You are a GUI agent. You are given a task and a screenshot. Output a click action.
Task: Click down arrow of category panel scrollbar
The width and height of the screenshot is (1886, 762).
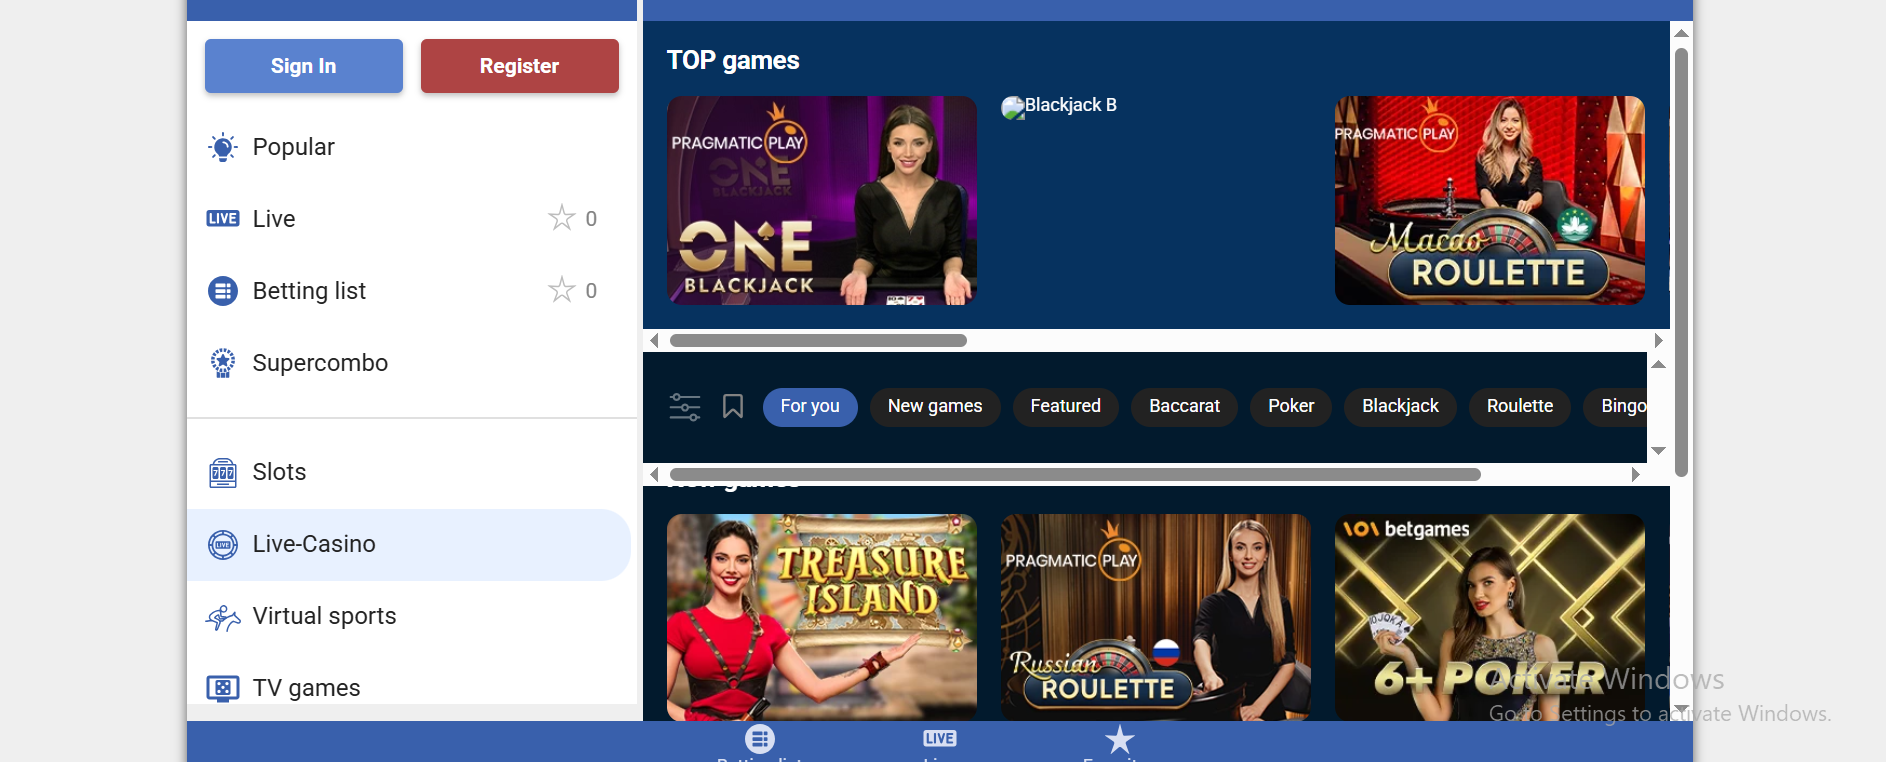coord(1658,451)
